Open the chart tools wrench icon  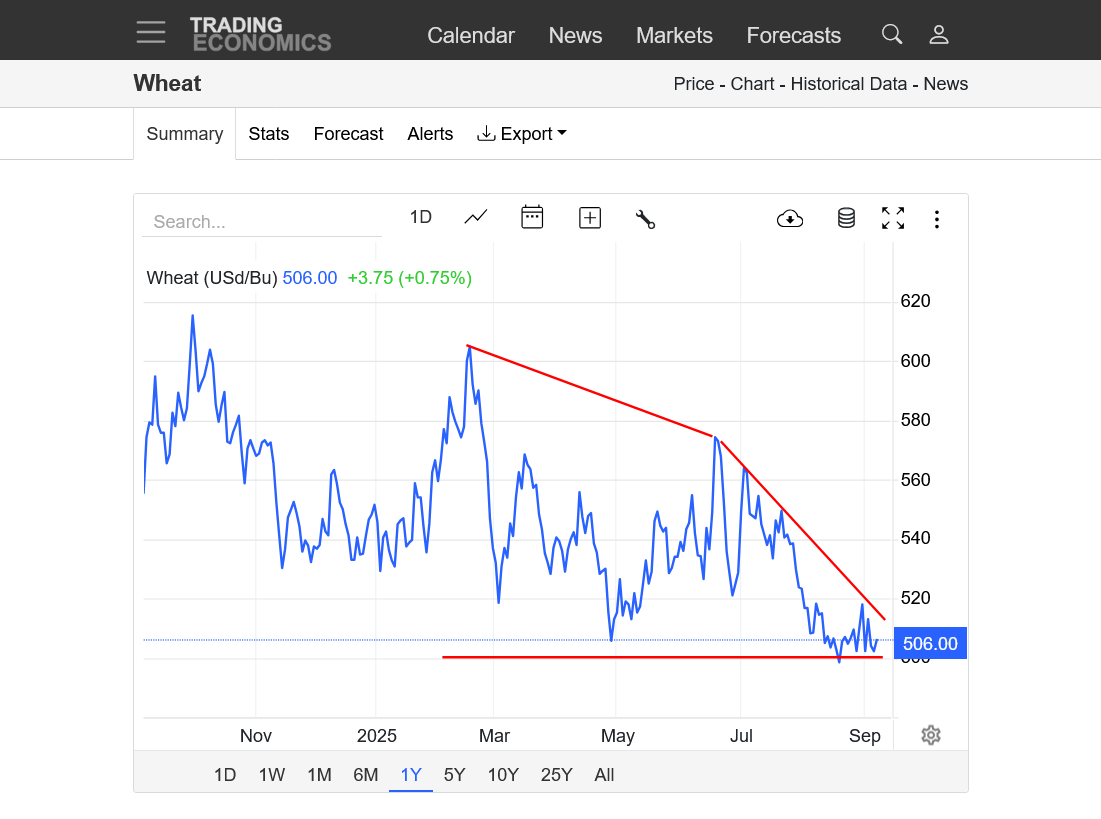(x=645, y=218)
